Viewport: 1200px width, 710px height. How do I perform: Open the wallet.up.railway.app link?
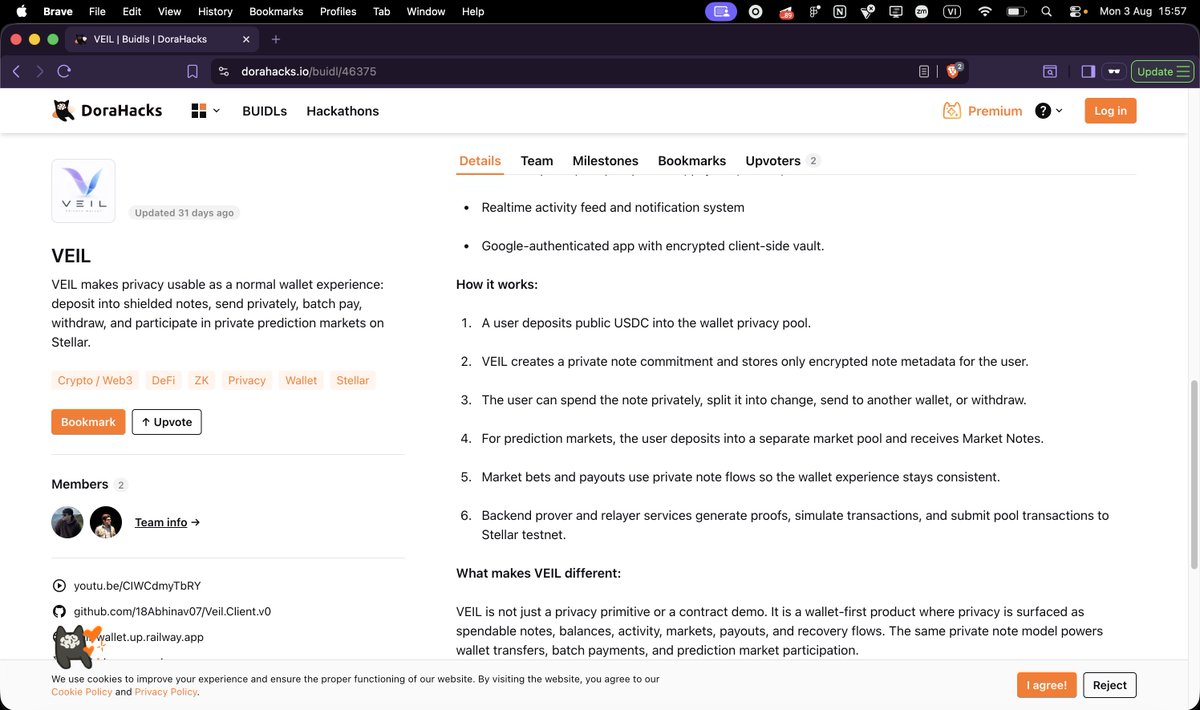click(150, 637)
